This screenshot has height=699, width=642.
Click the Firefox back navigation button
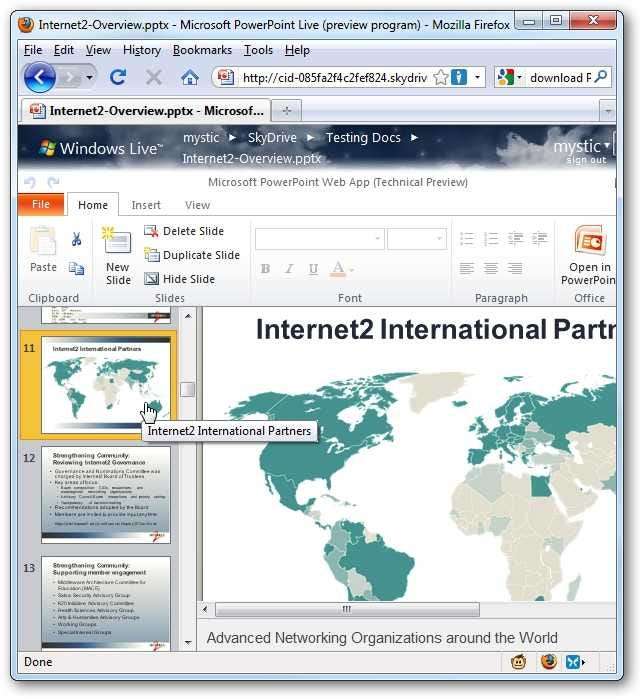tap(39, 77)
